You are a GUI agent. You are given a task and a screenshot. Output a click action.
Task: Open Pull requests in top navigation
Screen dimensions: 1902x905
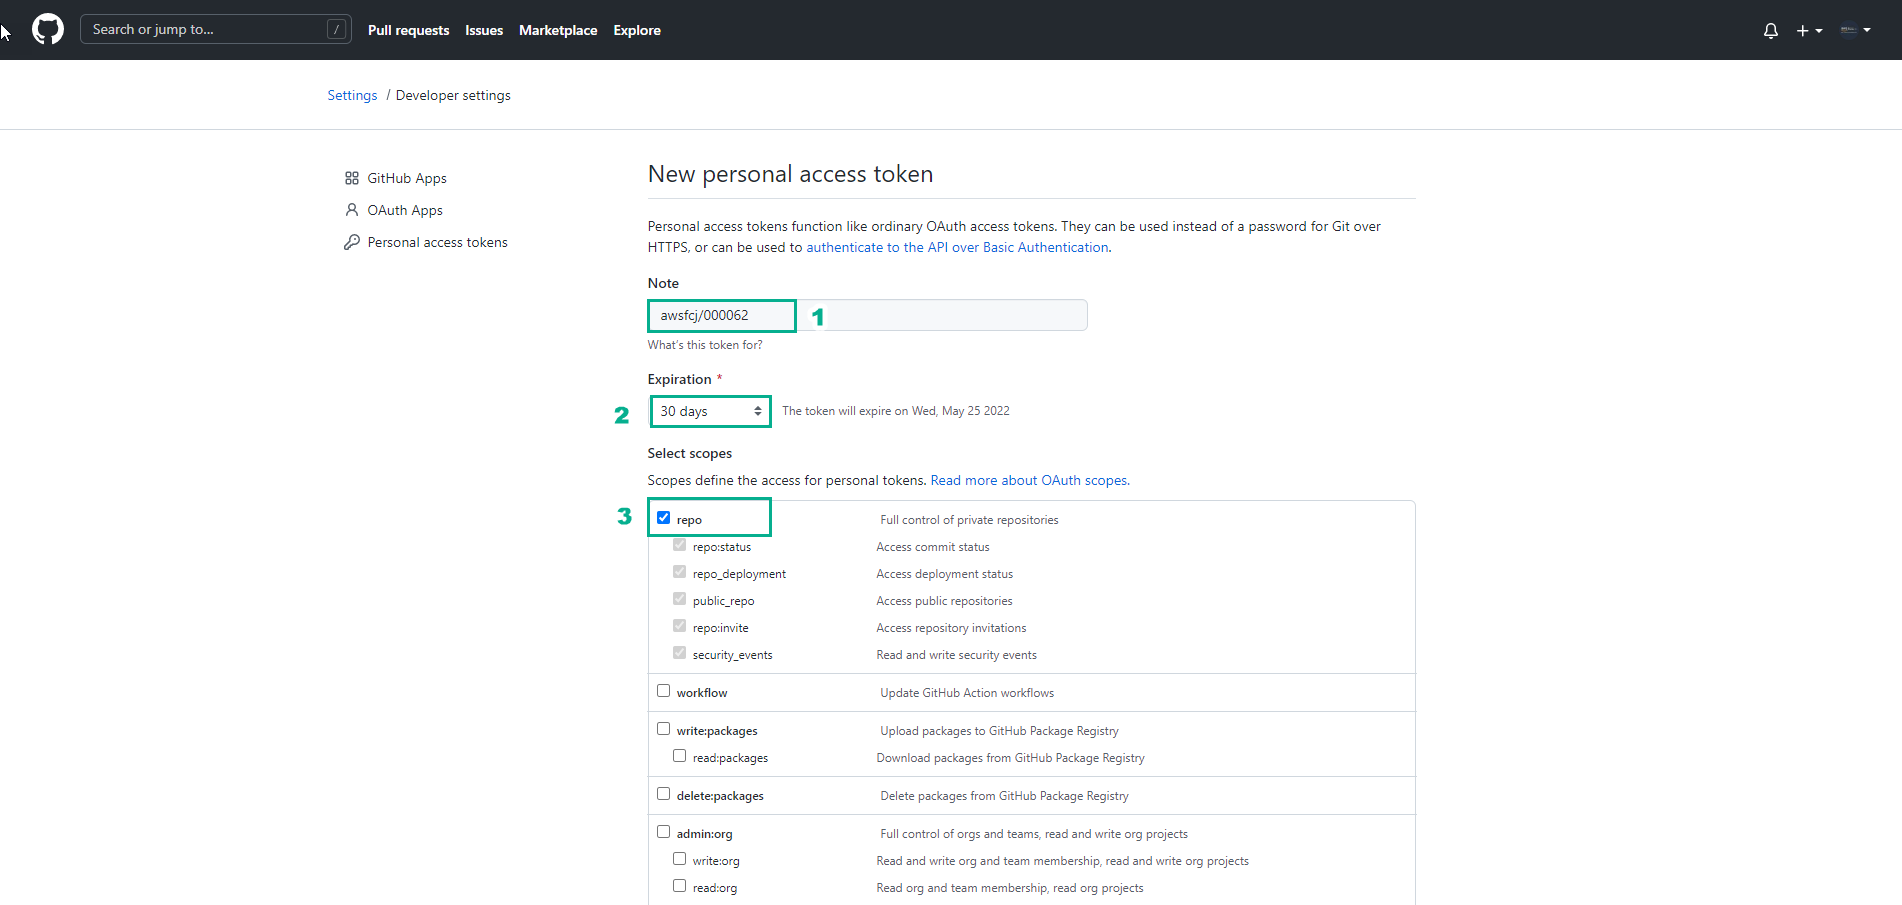tap(409, 30)
